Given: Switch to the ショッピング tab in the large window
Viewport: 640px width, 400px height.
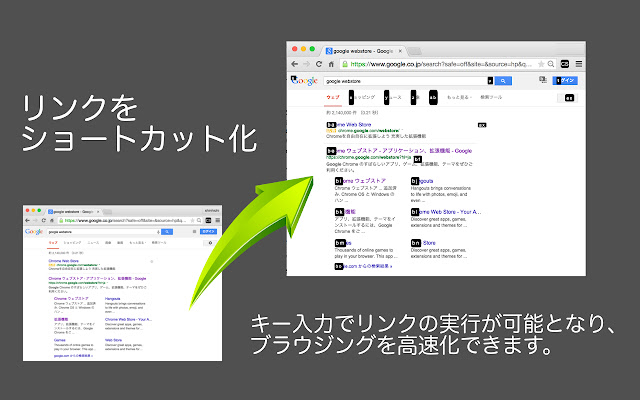Looking at the screenshot, I should (362, 98).
